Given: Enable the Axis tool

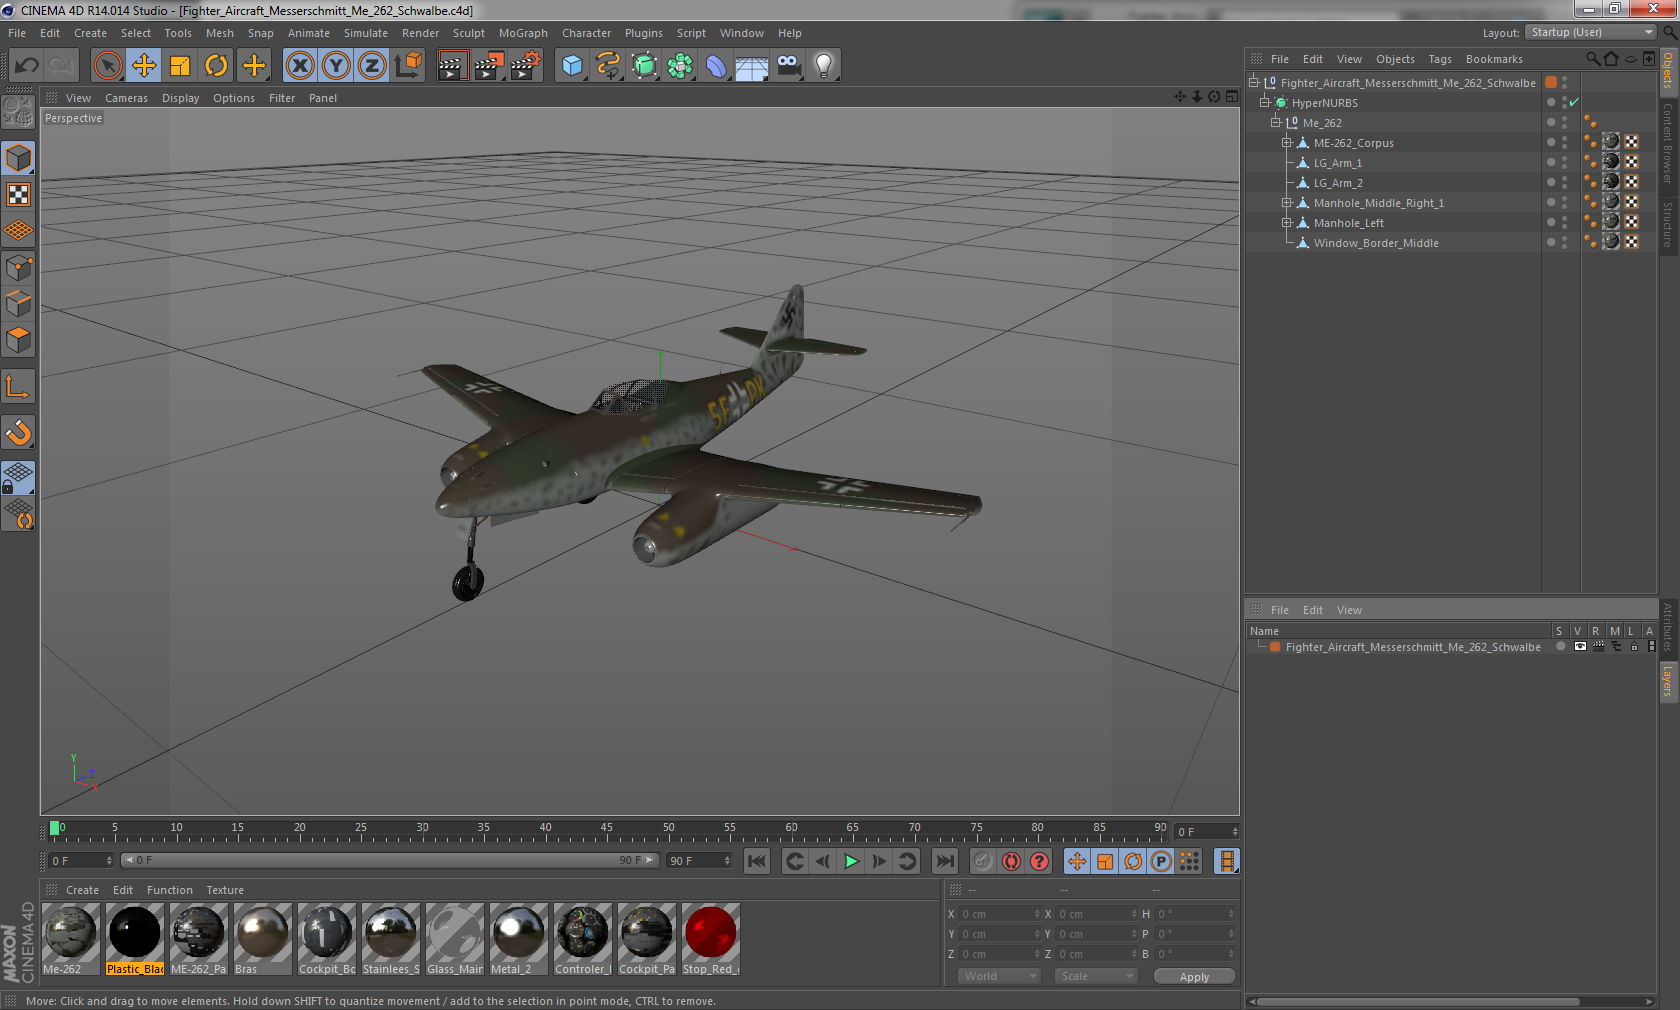Looking at the screenshot, I should point(19,386).
